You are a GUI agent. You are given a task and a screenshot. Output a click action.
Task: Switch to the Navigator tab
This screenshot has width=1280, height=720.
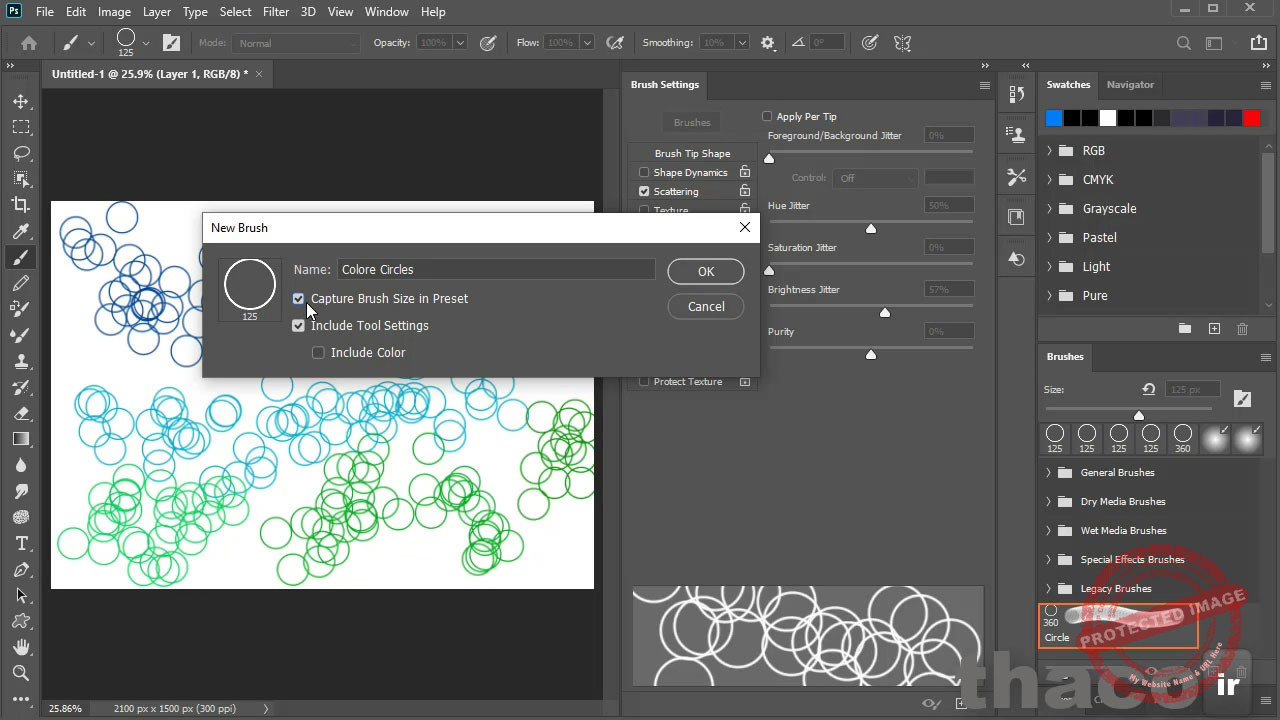(1130, 85)
